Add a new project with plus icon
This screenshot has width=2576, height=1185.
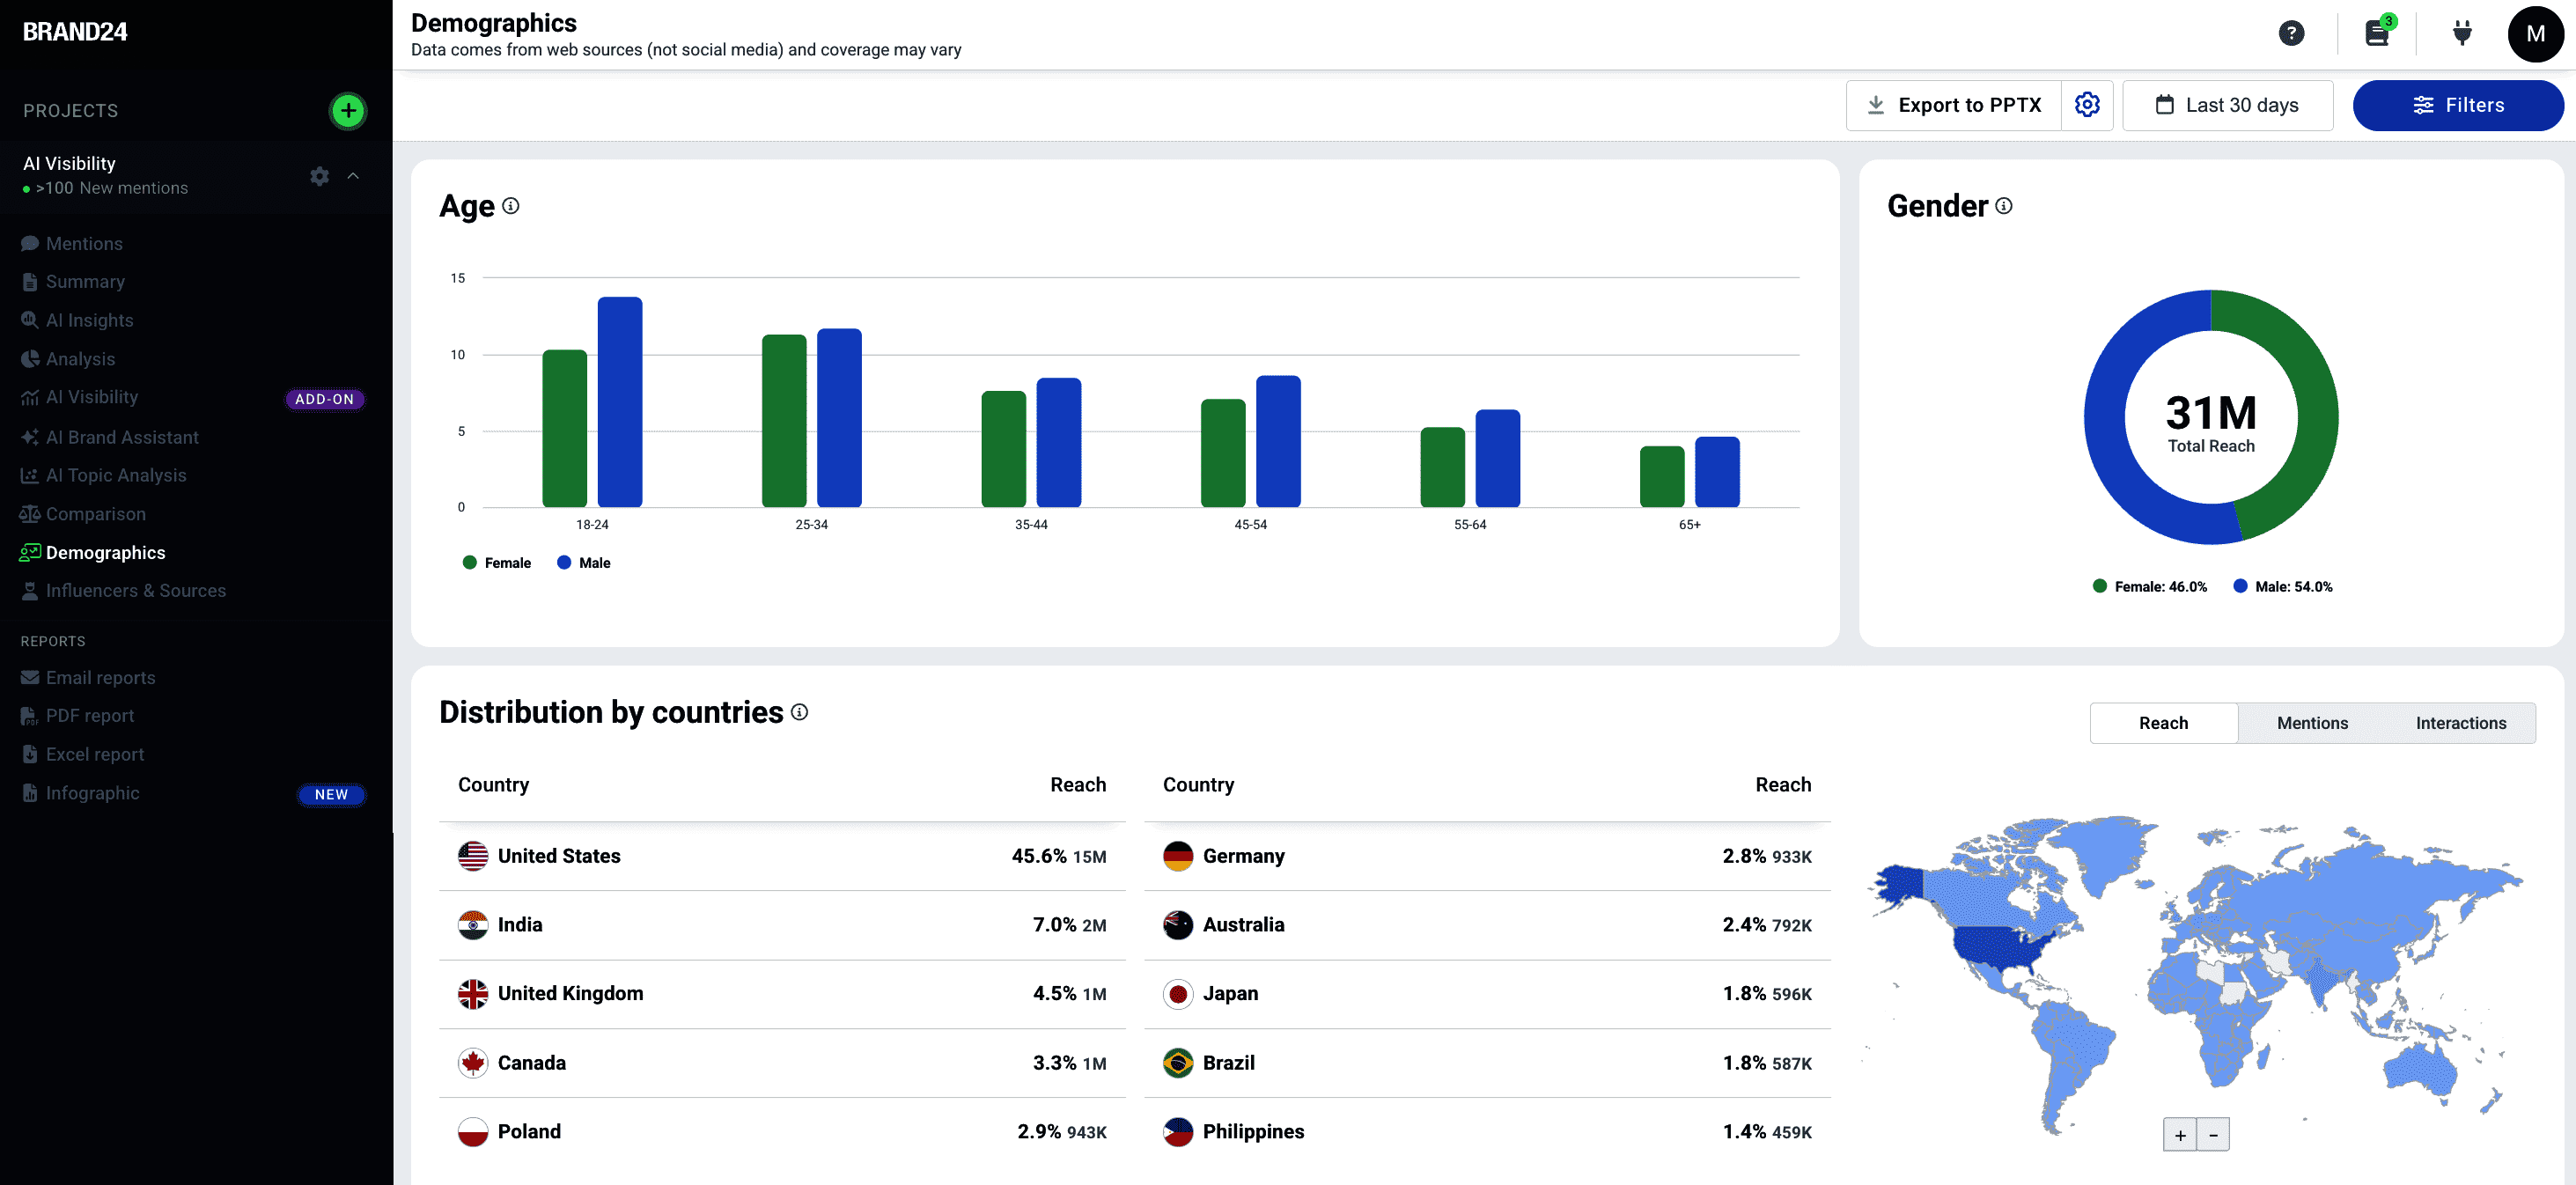point(348,110)
